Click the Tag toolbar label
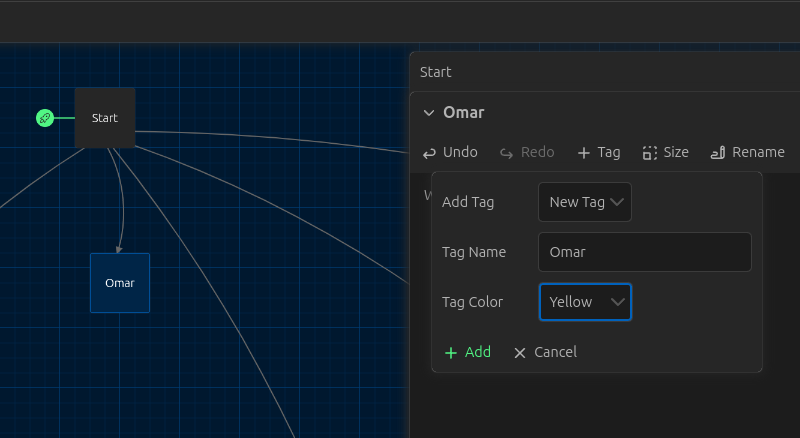The width and height of the screenshot is (800, 438). click(609, 152)
